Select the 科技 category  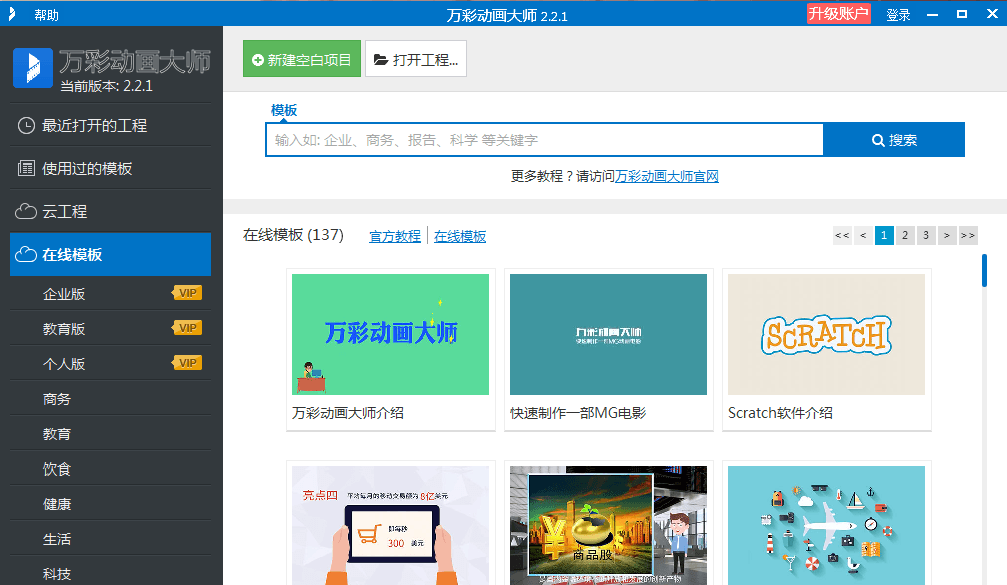[110, 573]
